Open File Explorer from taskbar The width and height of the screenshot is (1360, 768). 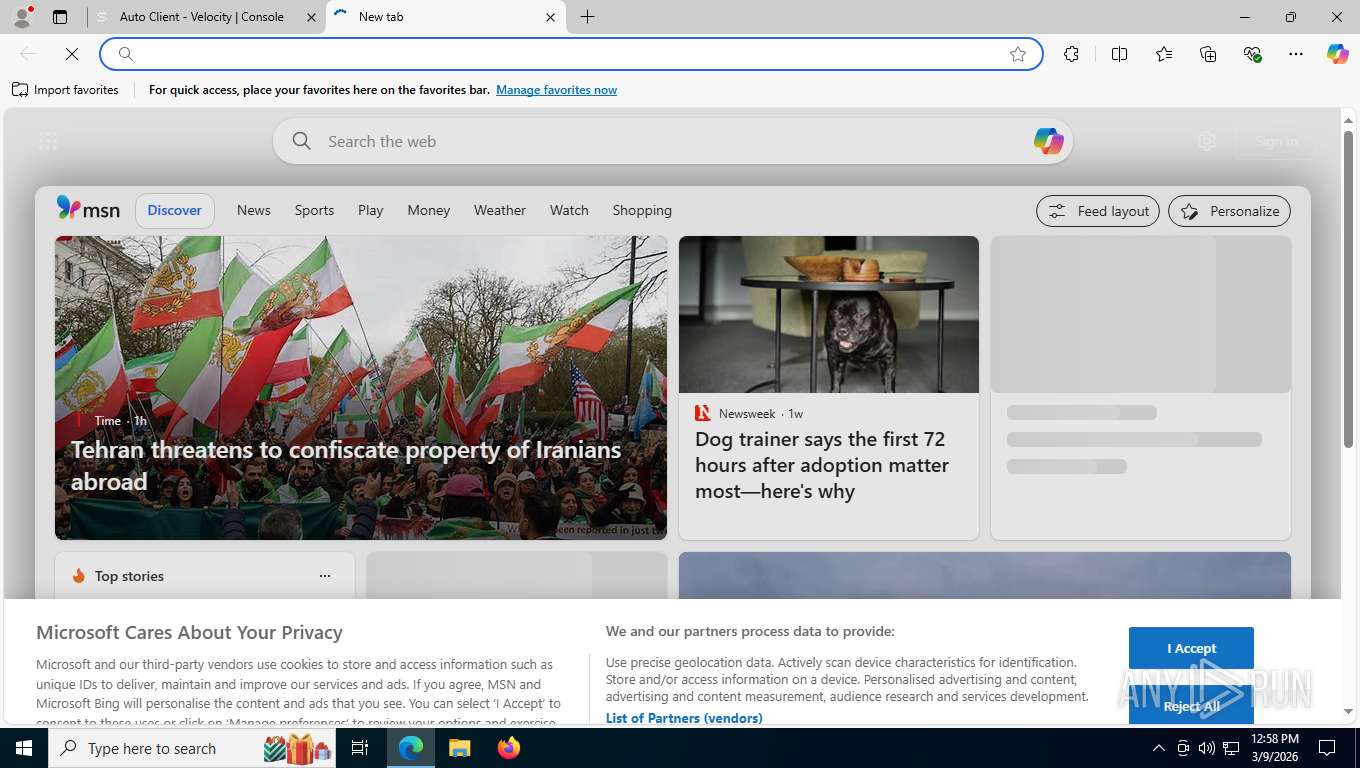[x=459, y=748]
